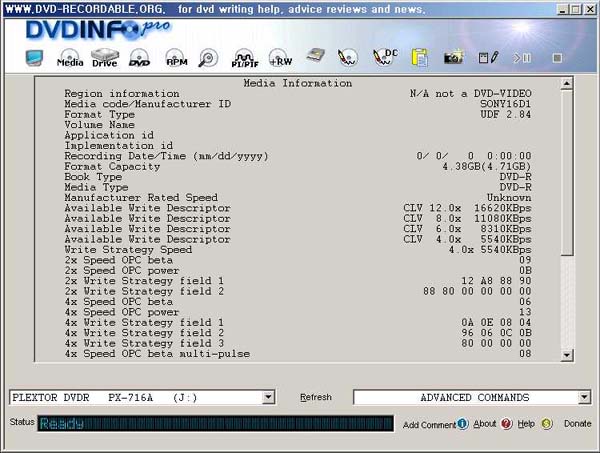Click the DC disc graph icon

point(385,58)
